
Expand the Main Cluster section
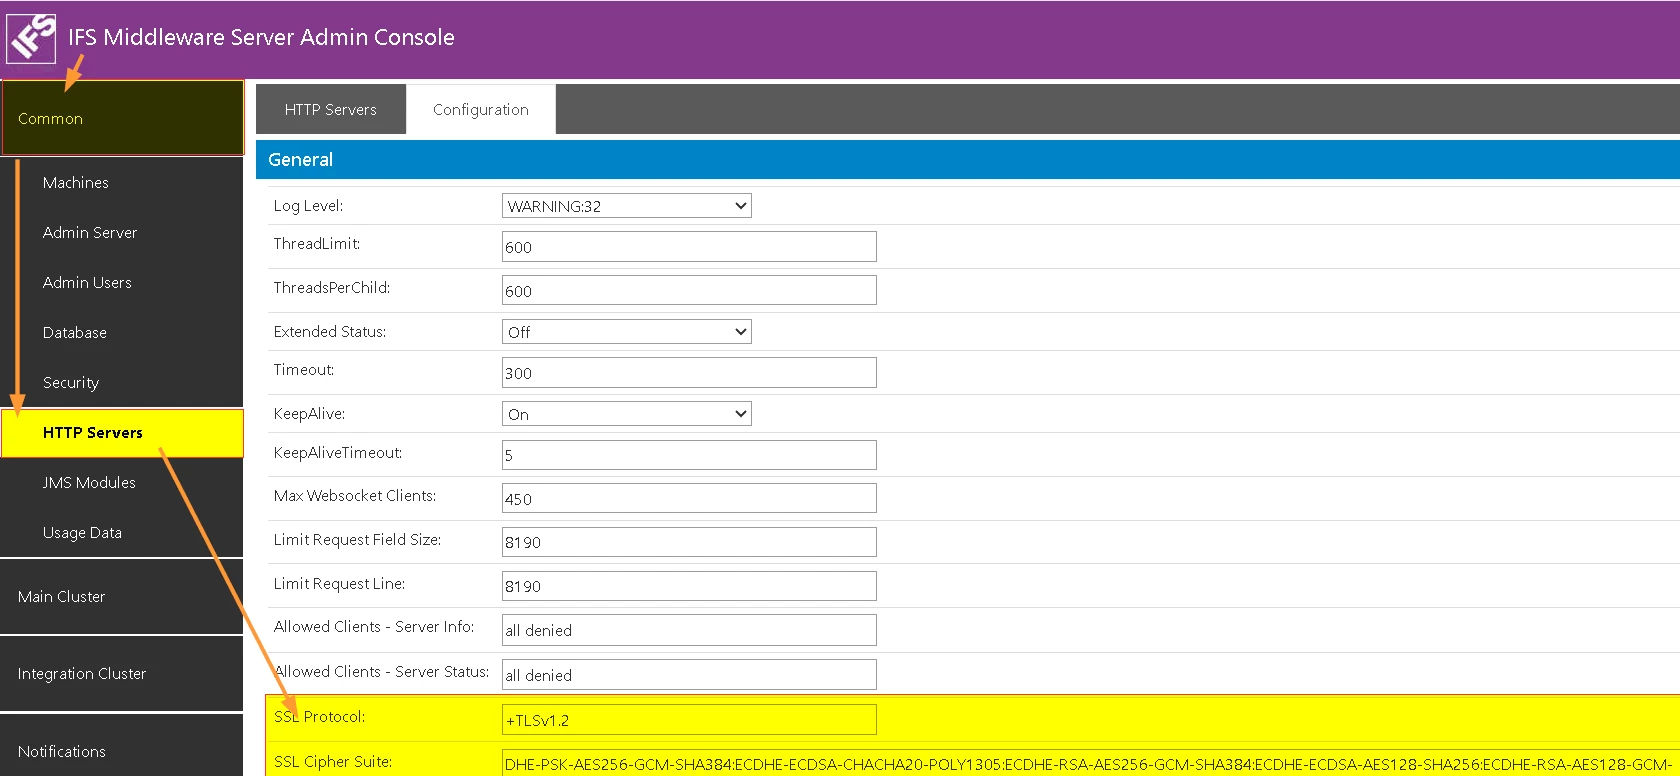122,597
